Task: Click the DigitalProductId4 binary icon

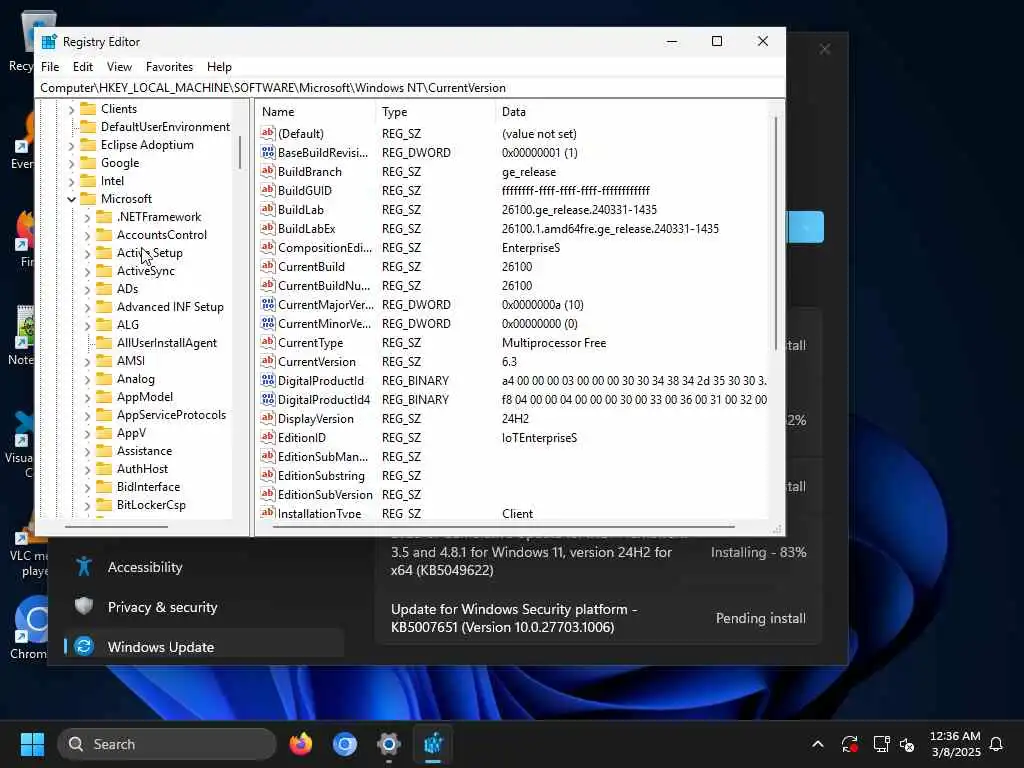Action: pos(268,399)
